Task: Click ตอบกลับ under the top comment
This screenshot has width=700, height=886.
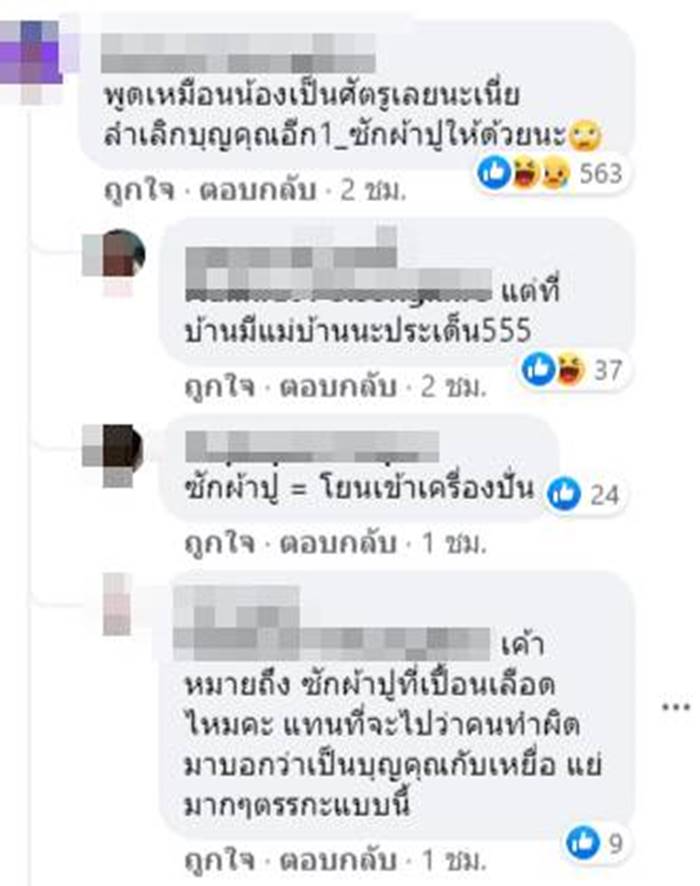Action: point(258,191)
